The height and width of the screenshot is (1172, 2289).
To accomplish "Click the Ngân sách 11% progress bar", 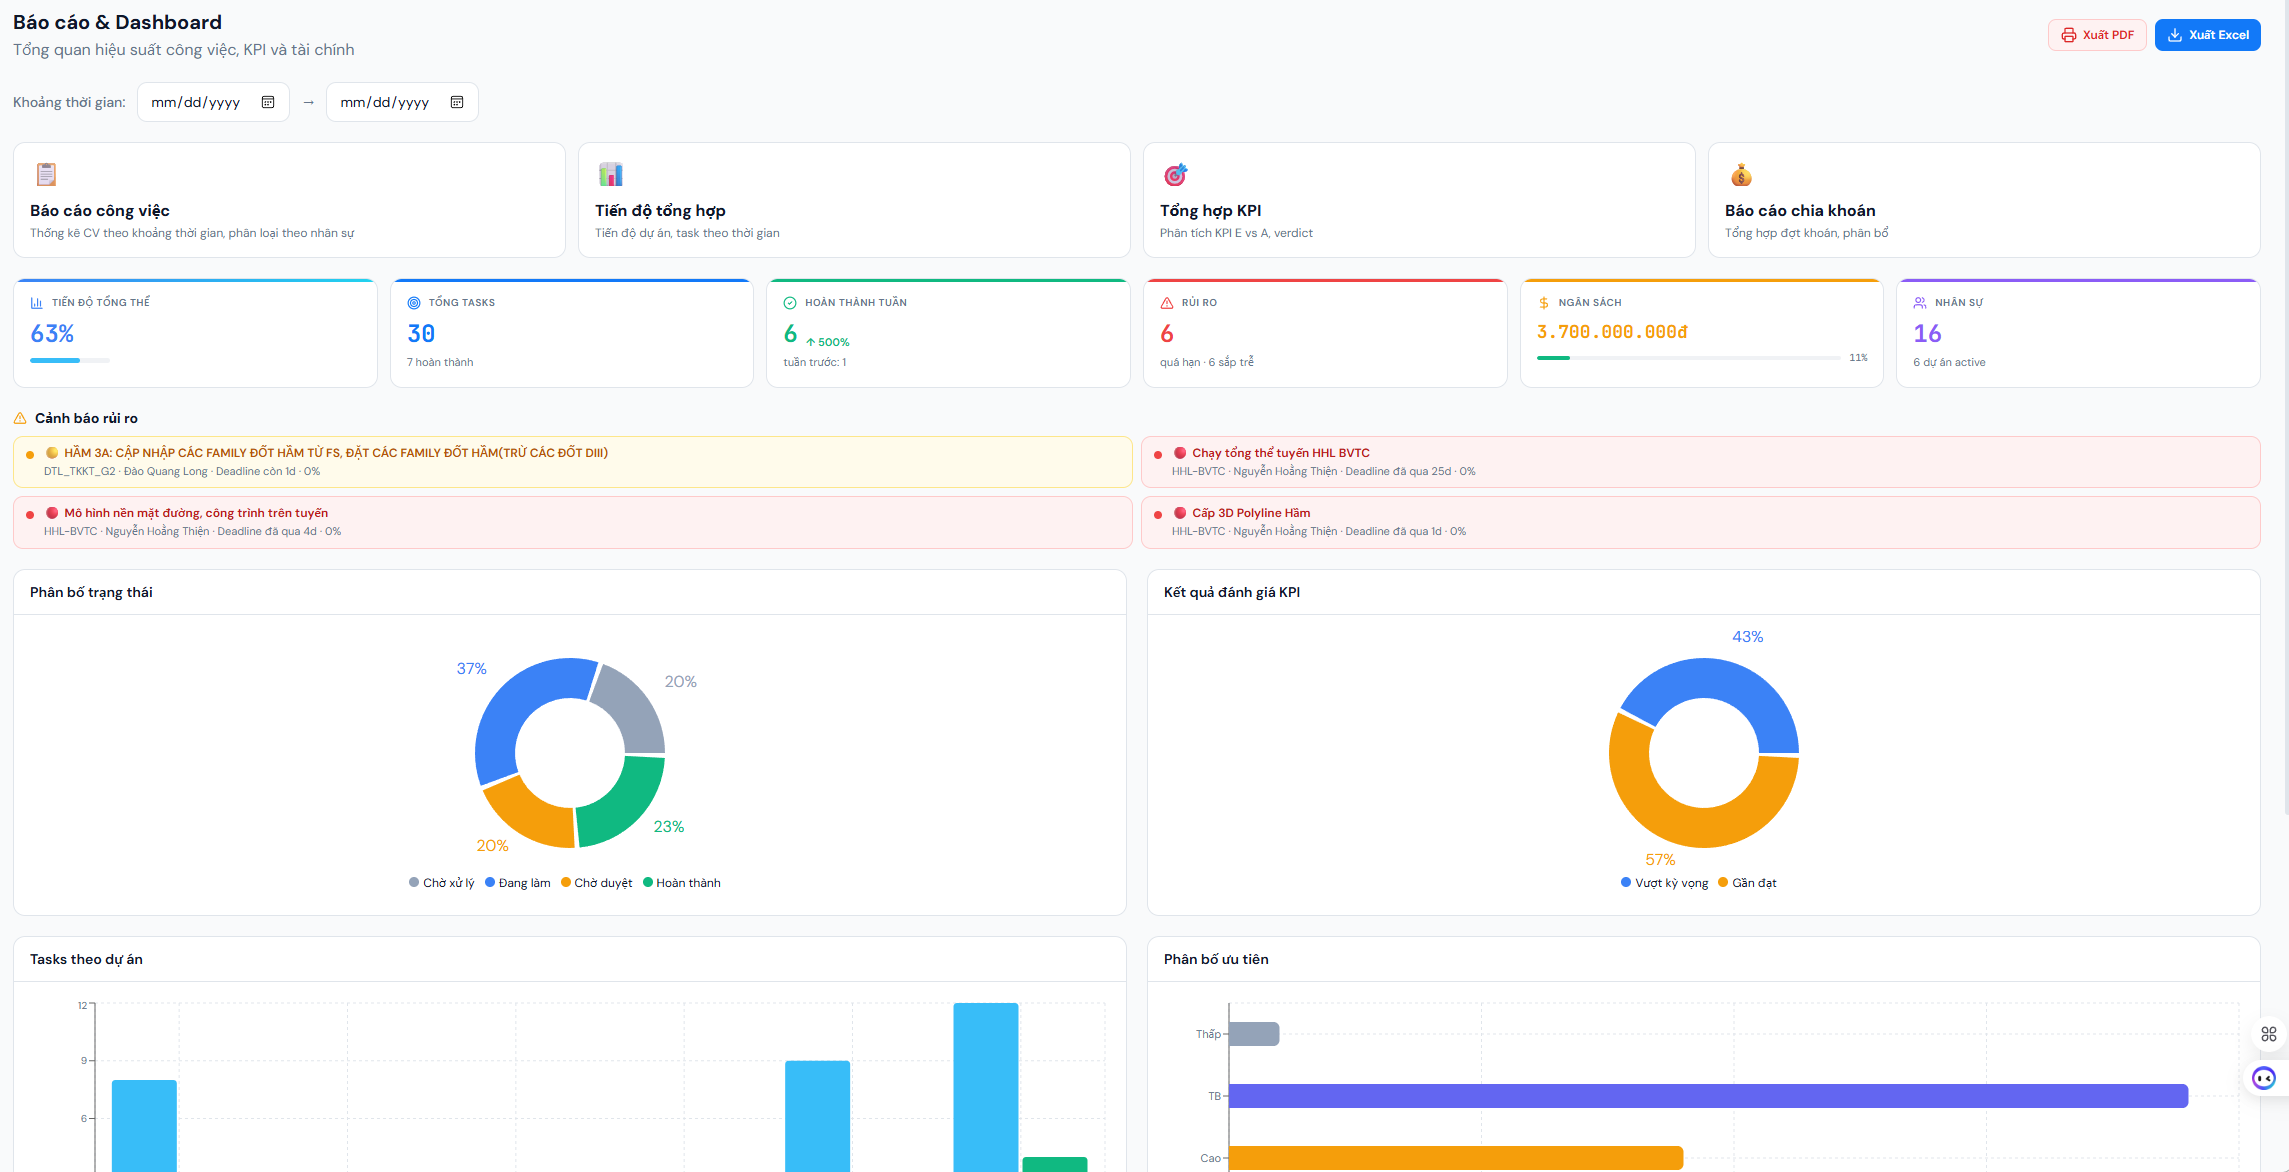I will 1688,358.
